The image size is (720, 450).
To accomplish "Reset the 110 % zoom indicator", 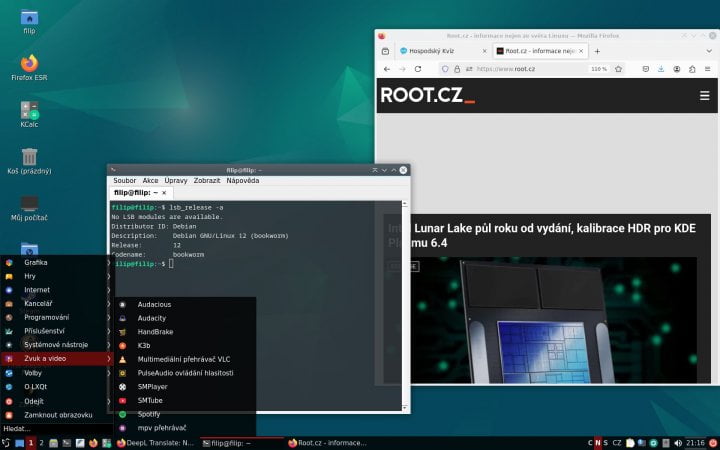I will pyautogui.click(x=599, y=69).
